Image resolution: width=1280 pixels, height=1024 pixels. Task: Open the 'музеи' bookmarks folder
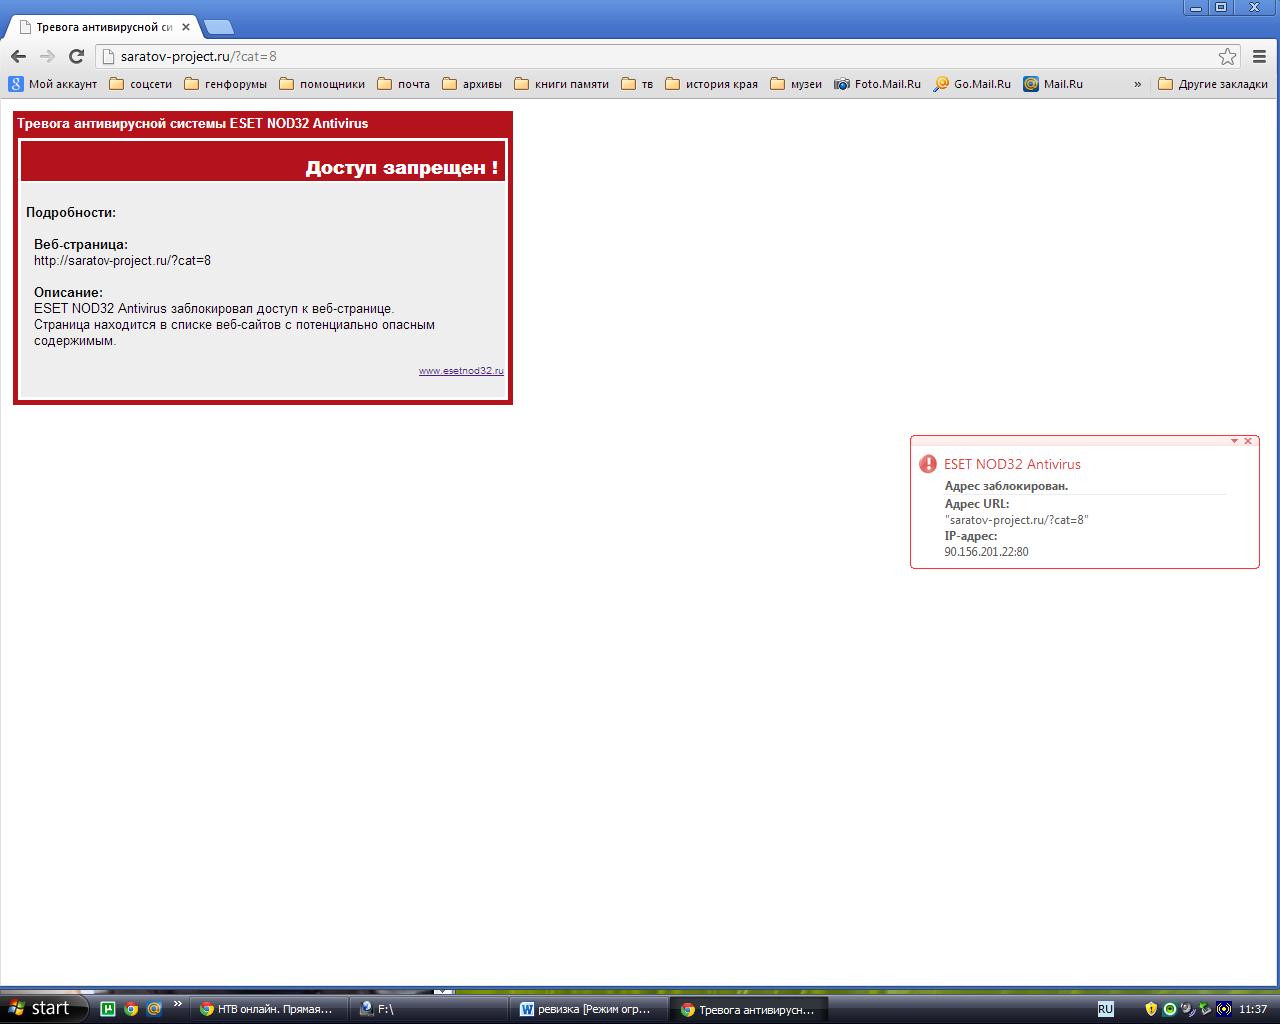[796, 84]
